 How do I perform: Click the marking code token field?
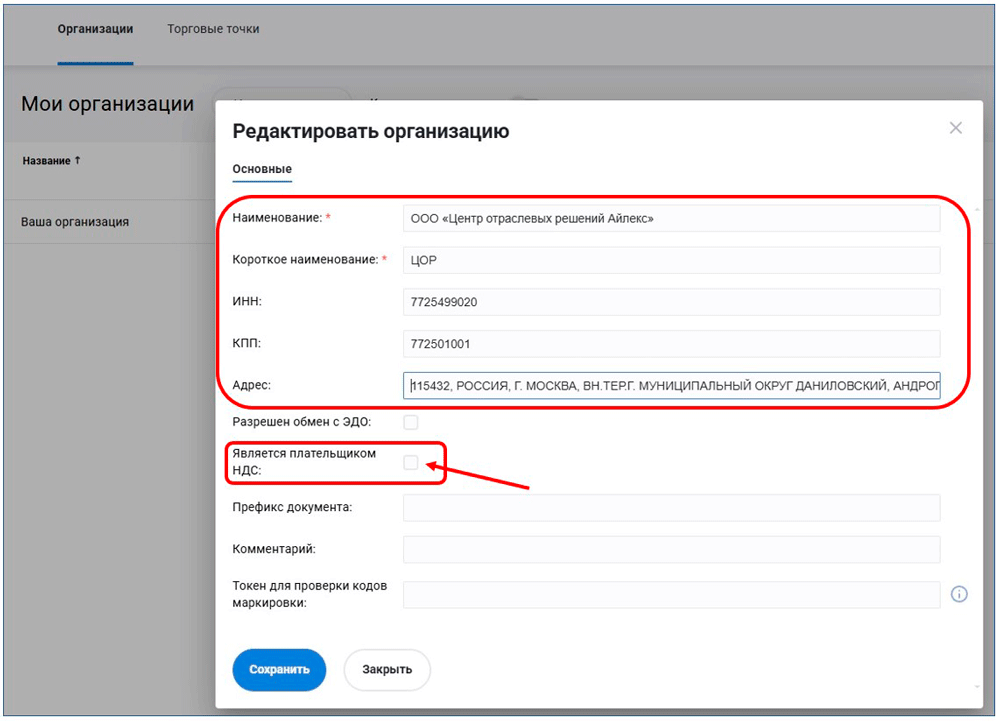[671, 595]
